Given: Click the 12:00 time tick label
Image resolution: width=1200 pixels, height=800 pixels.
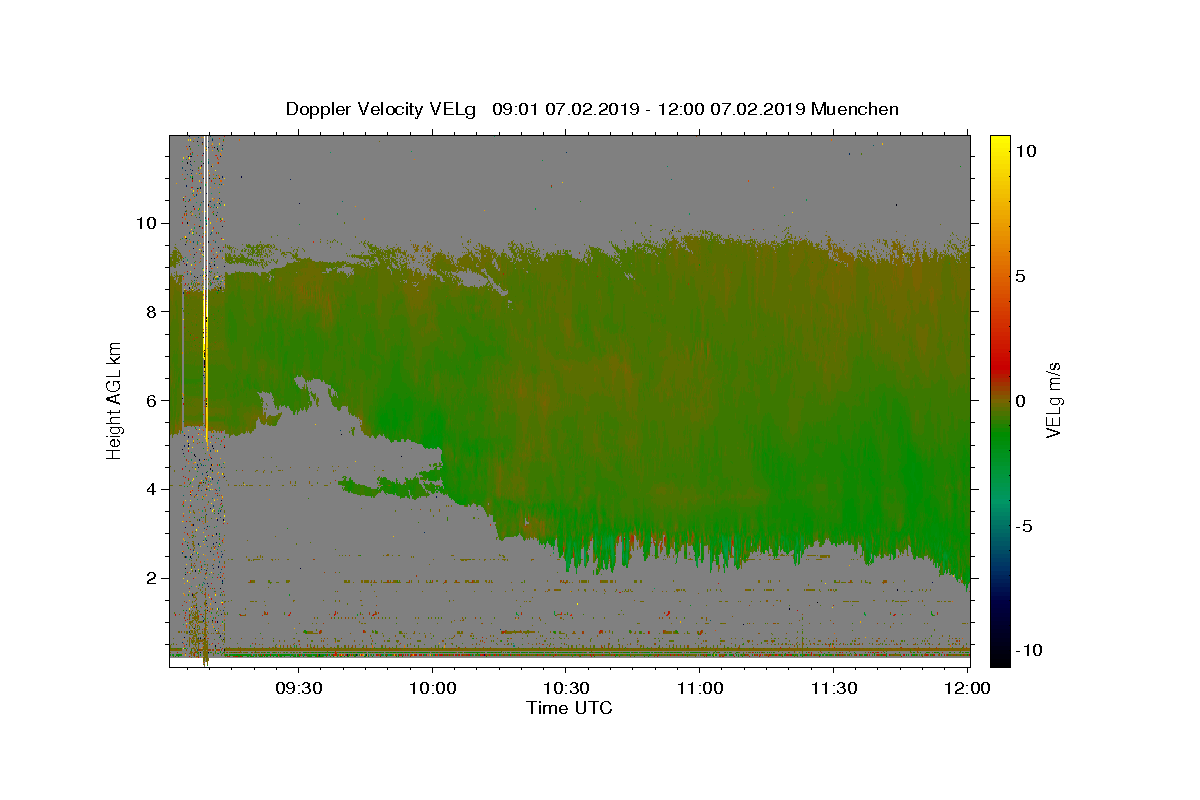Looking at the screenshot, I should click(967, 688).
